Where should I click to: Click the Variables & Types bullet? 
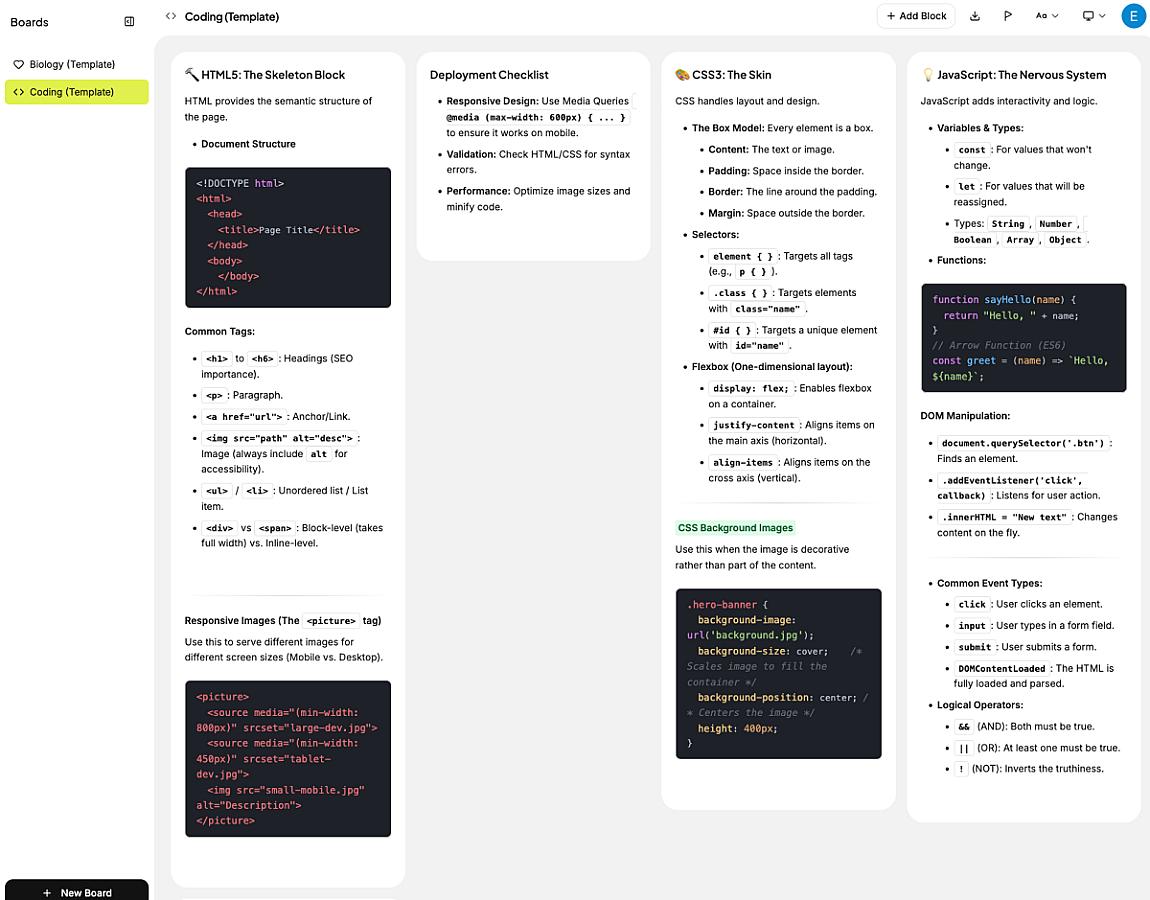click(x=981, y=128)
